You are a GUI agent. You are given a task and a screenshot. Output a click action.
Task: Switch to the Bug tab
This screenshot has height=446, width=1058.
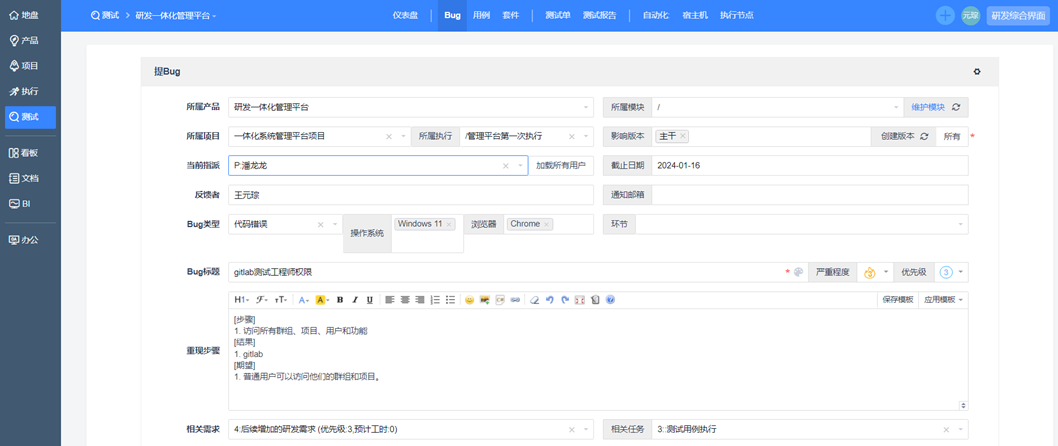point(453,16)
